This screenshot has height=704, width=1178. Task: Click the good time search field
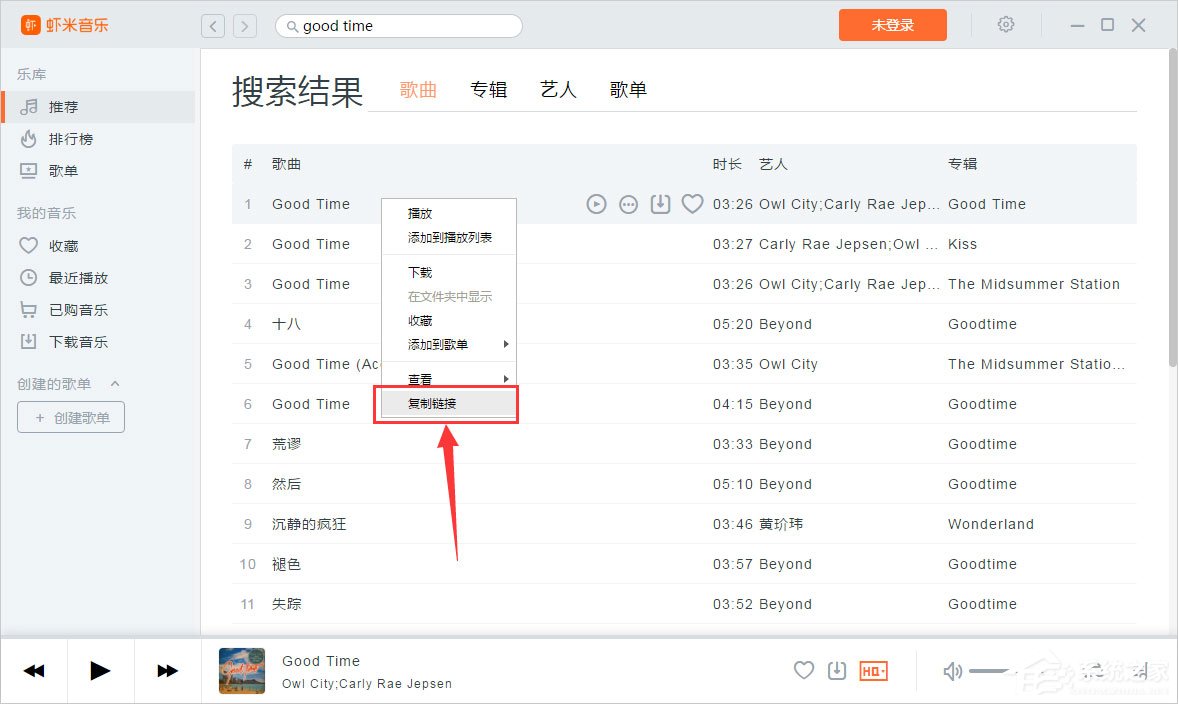(398, 25)
